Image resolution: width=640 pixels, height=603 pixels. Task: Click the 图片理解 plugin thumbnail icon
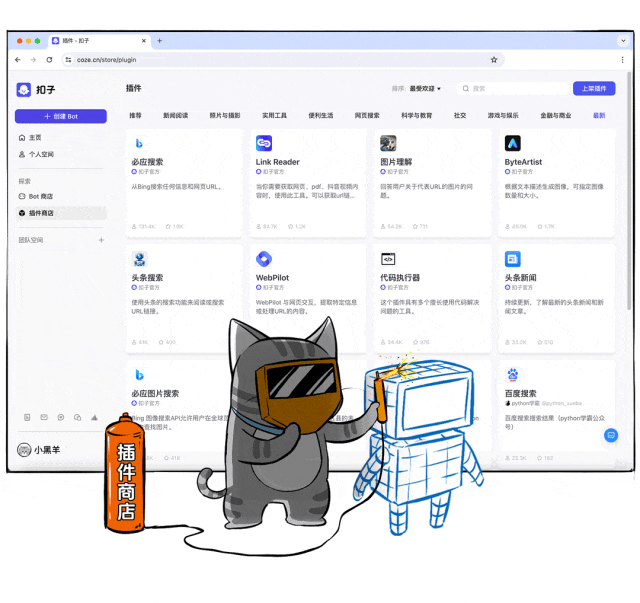click(388, 143)
